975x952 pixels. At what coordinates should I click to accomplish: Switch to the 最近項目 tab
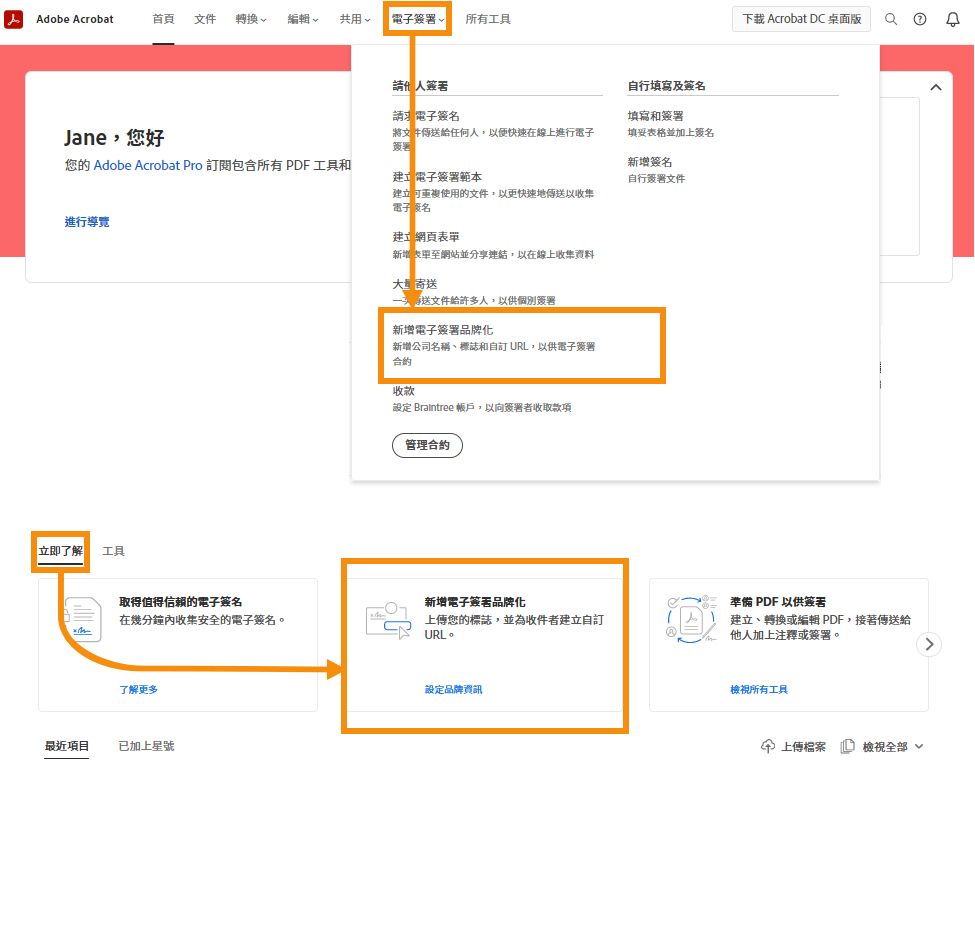(x=67, y=746)
